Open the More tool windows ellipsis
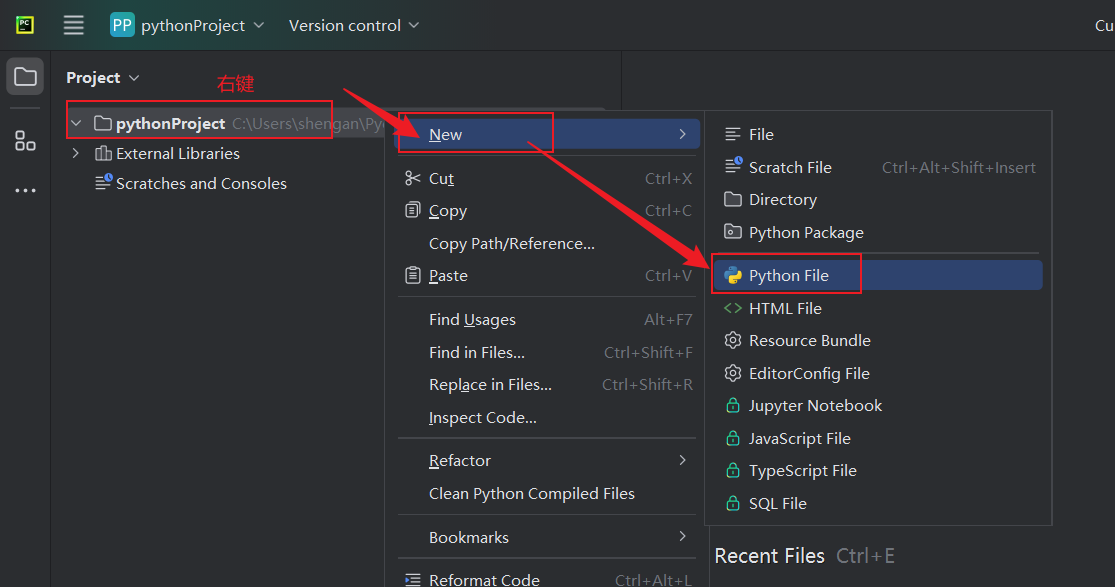Viewport: 1115px width, 587px height. pyautogui.click(x=25, y=190)
